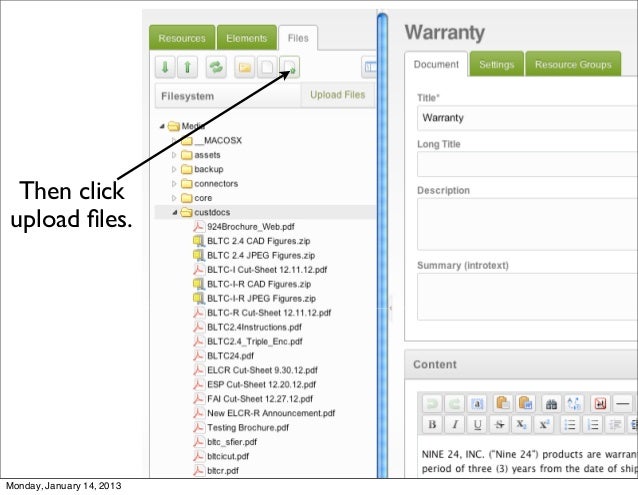Click the Long Title input field
The height and width of the screenshot is (495, 638).
click(x=527, y=164)
